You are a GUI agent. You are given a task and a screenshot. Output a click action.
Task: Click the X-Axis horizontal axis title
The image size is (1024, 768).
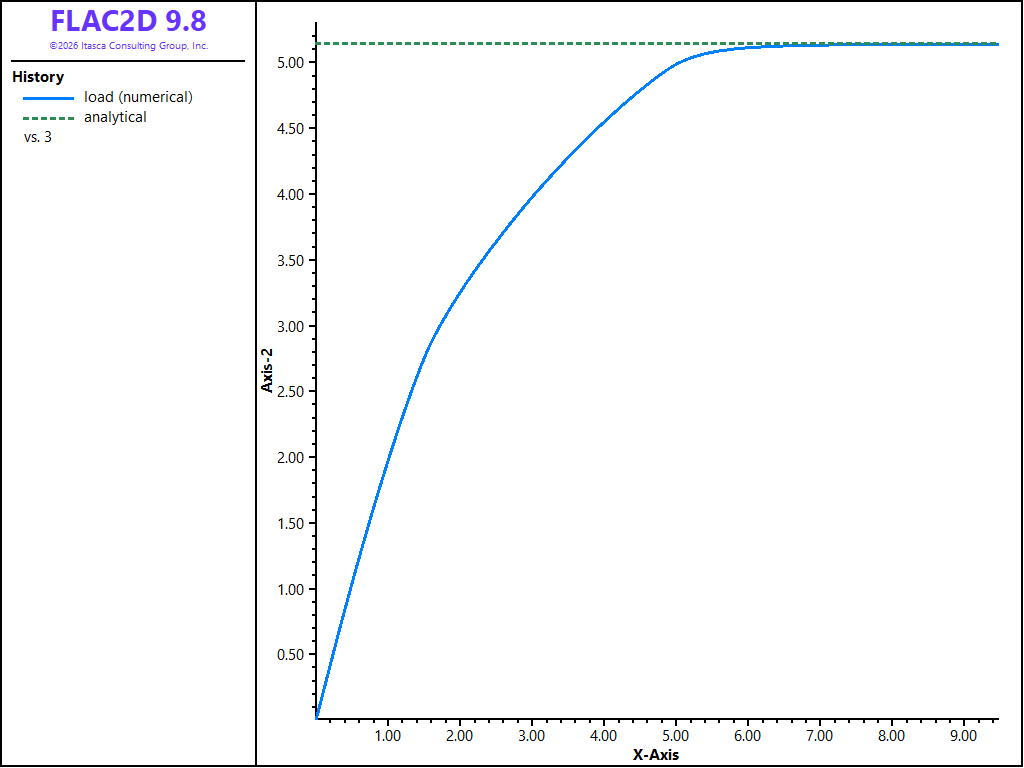[656, 756]
